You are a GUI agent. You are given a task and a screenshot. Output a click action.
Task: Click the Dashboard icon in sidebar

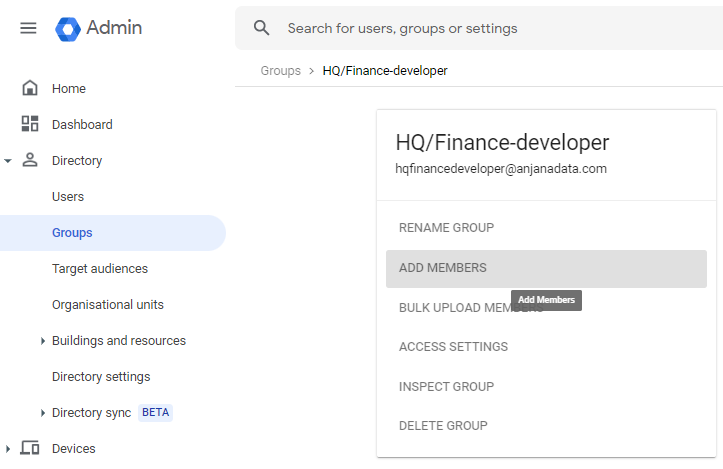coord(30,125)
